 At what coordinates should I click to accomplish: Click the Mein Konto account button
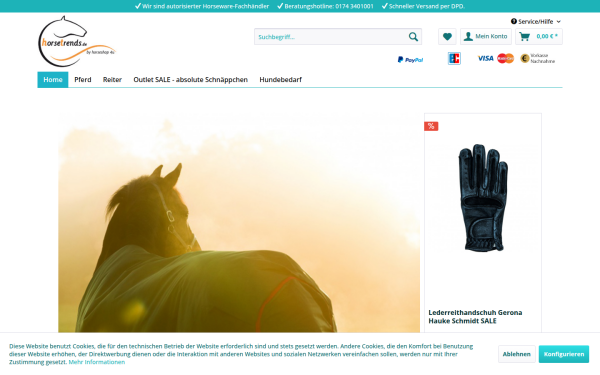tap(486, 37)
